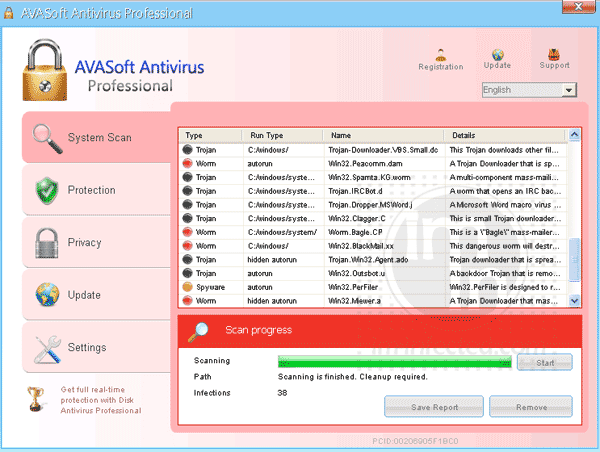Click the threat list scrollbar thumb
Screen dimensions: 600x452
(x=574, y=259)
